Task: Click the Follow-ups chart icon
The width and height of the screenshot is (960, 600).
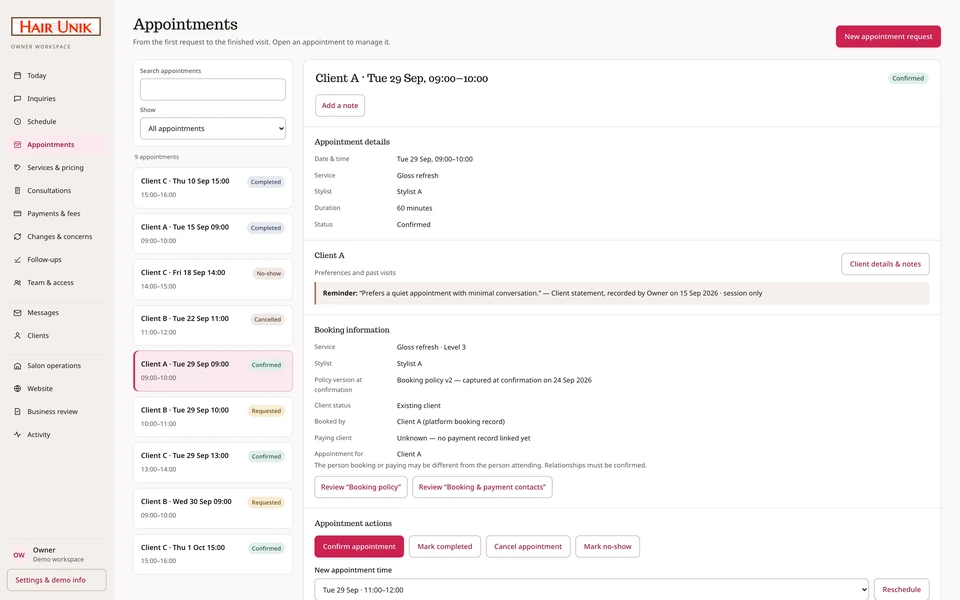Action: [17, 260]
